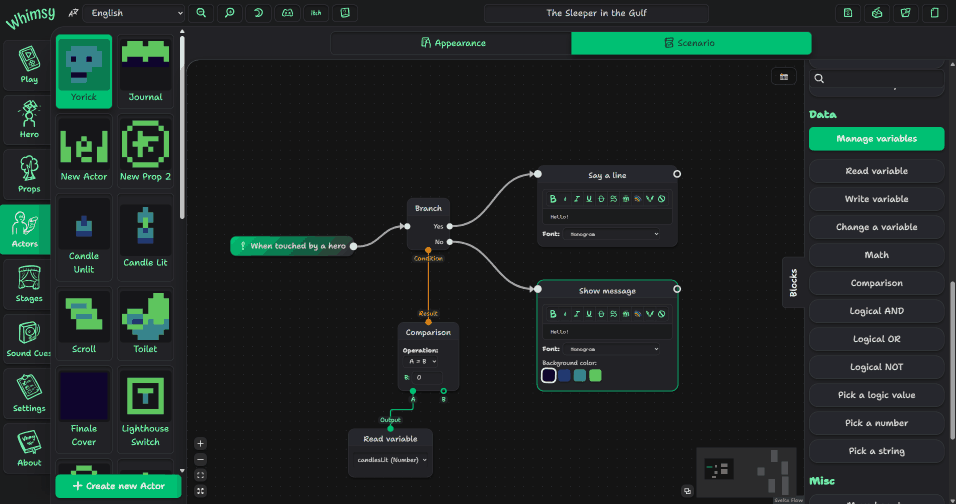Open Operation dropdown in Comparison node
The image size is (956, 504).
tap(422, 361)
